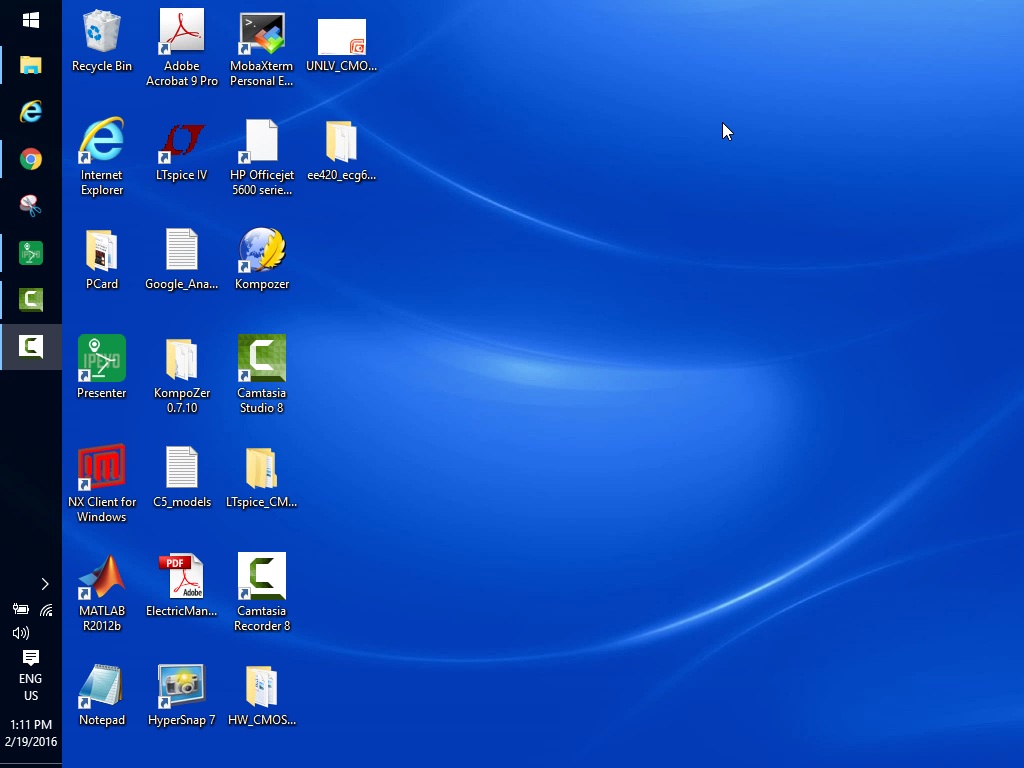The image size is (1024, 768).
Task: Select the HyperSnap 7 desktop icon
Action: coord(182,688)
